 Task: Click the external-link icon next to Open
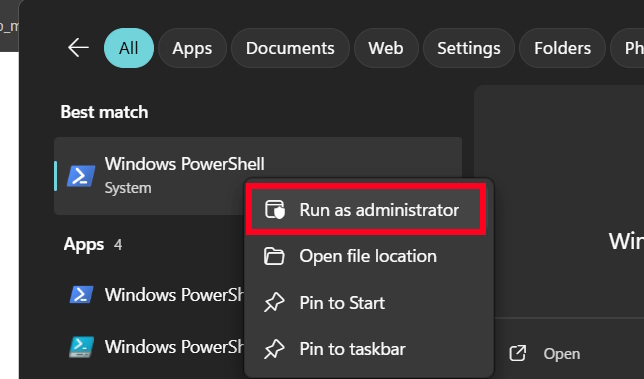pyautogui.click(x=518, y=354)
